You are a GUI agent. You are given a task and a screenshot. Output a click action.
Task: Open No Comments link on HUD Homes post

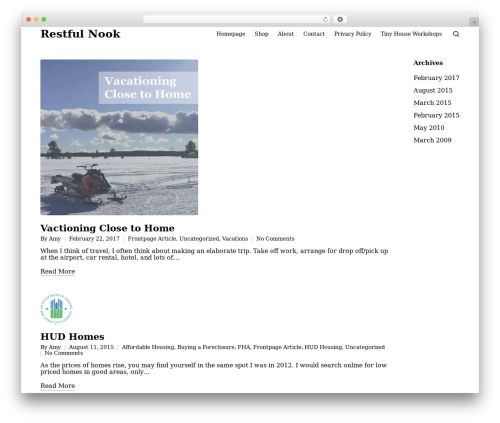click(x=64, y=353)
